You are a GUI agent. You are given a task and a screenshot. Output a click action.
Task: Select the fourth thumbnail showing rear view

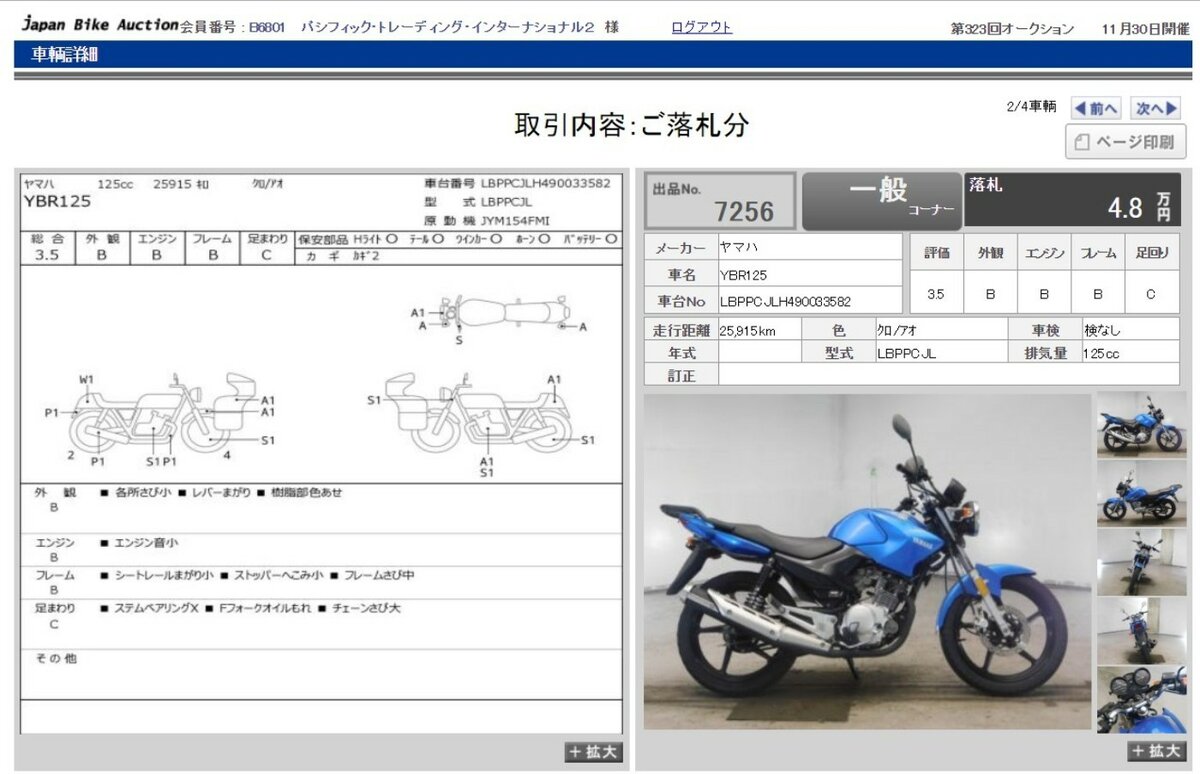(1142, 631)
